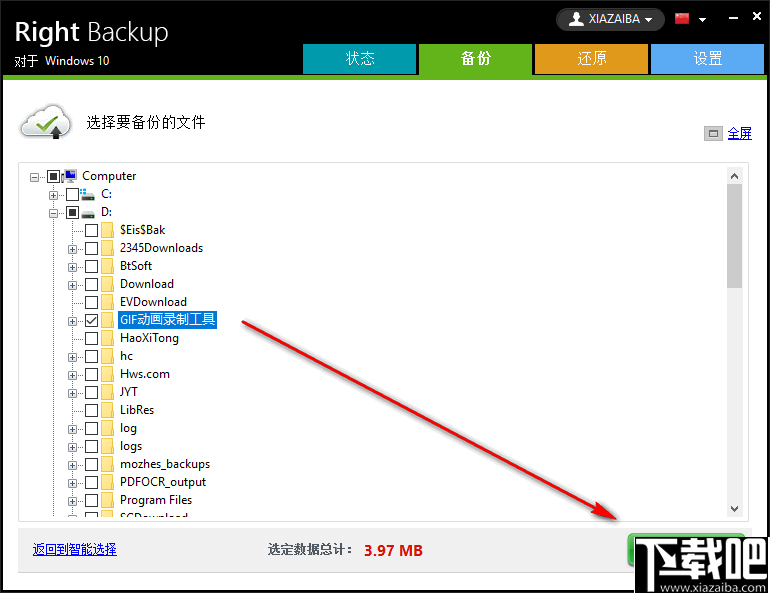Click the JYT folder icon

tap(107, 392)
